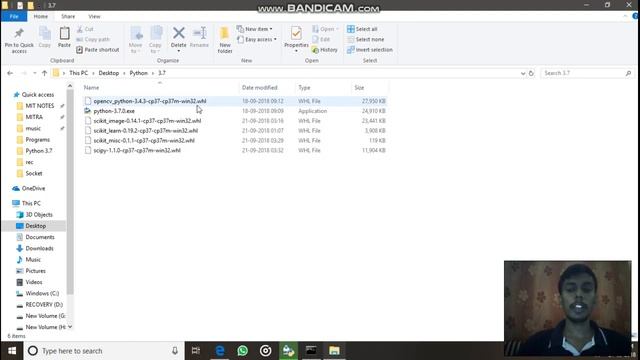640x360 pixels.
Task: Show file History
Action: tap(324, 49)
